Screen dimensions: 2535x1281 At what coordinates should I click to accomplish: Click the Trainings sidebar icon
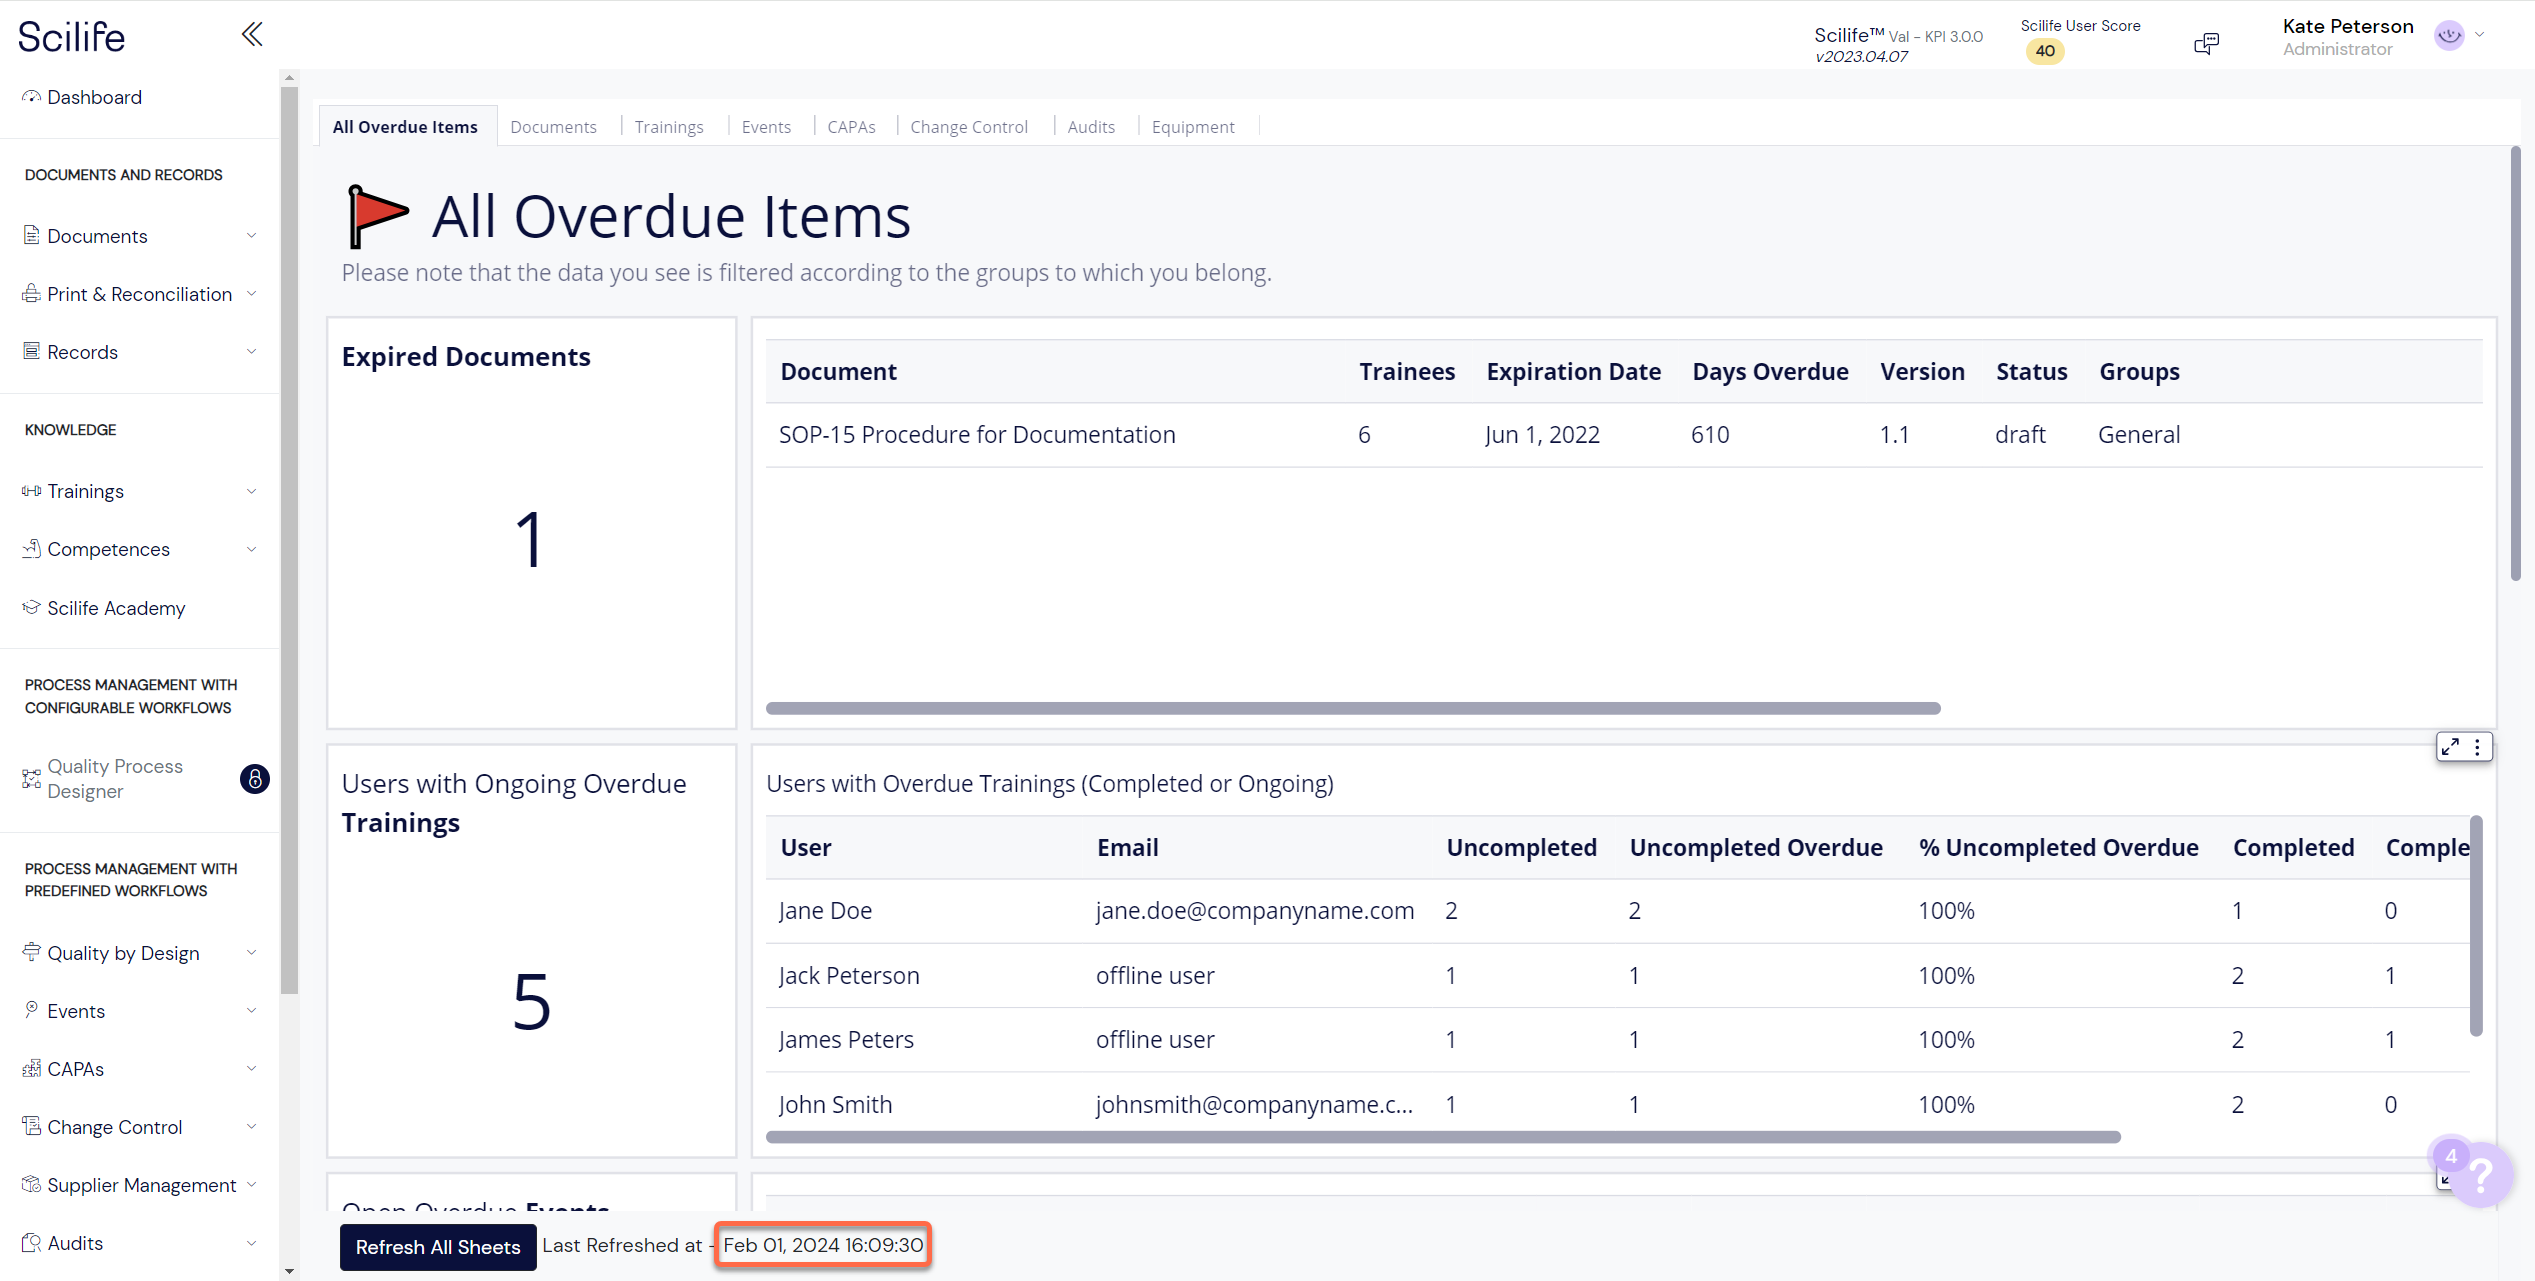click(32, 490)
